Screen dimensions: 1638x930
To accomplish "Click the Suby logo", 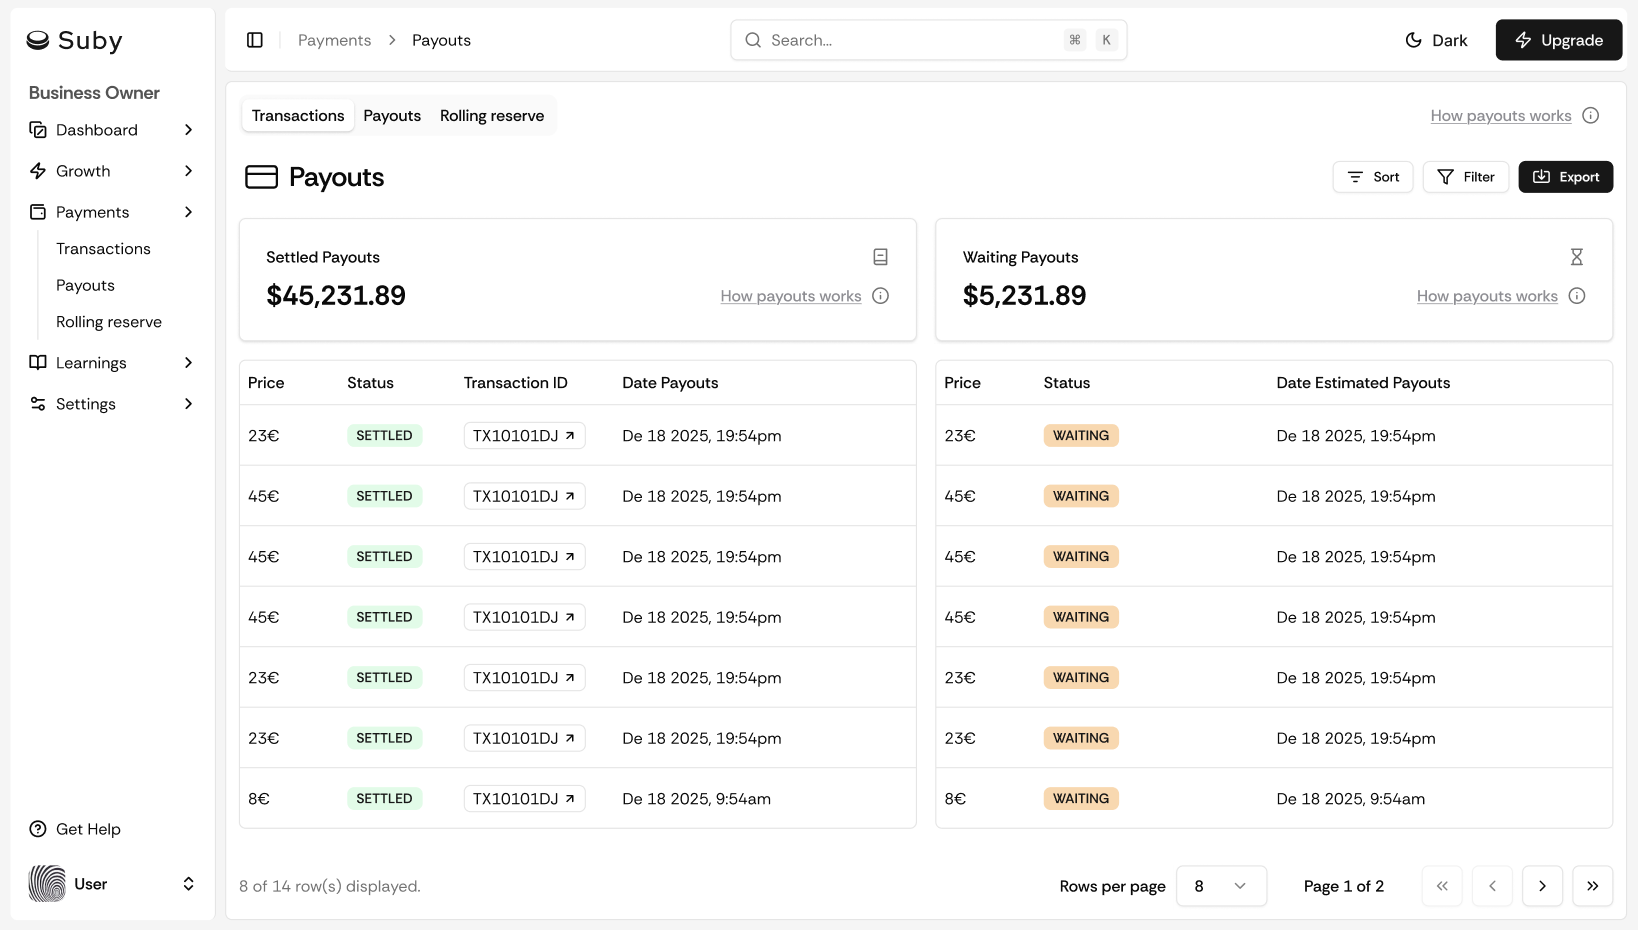I will point(75,40).
